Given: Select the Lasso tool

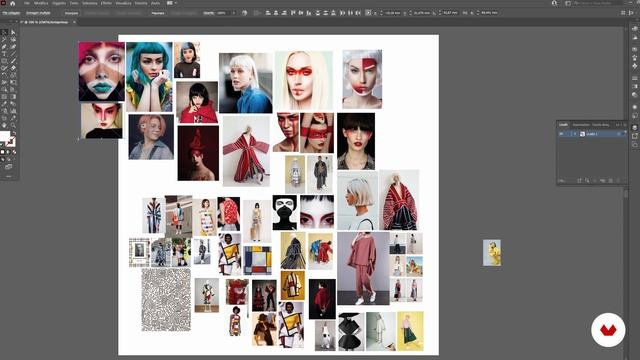Looking at the screenshot, I should 13,40.
